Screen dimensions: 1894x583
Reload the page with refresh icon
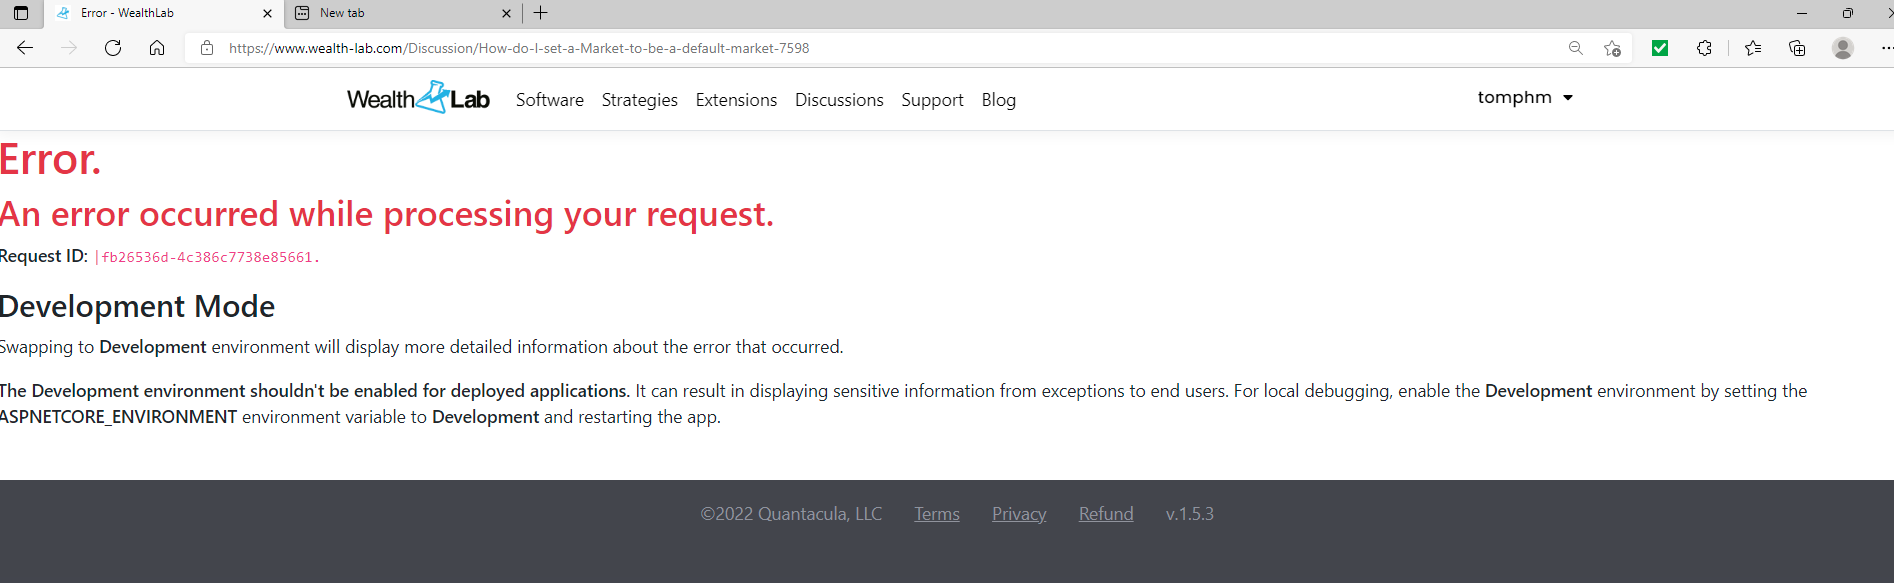(113, 48)
